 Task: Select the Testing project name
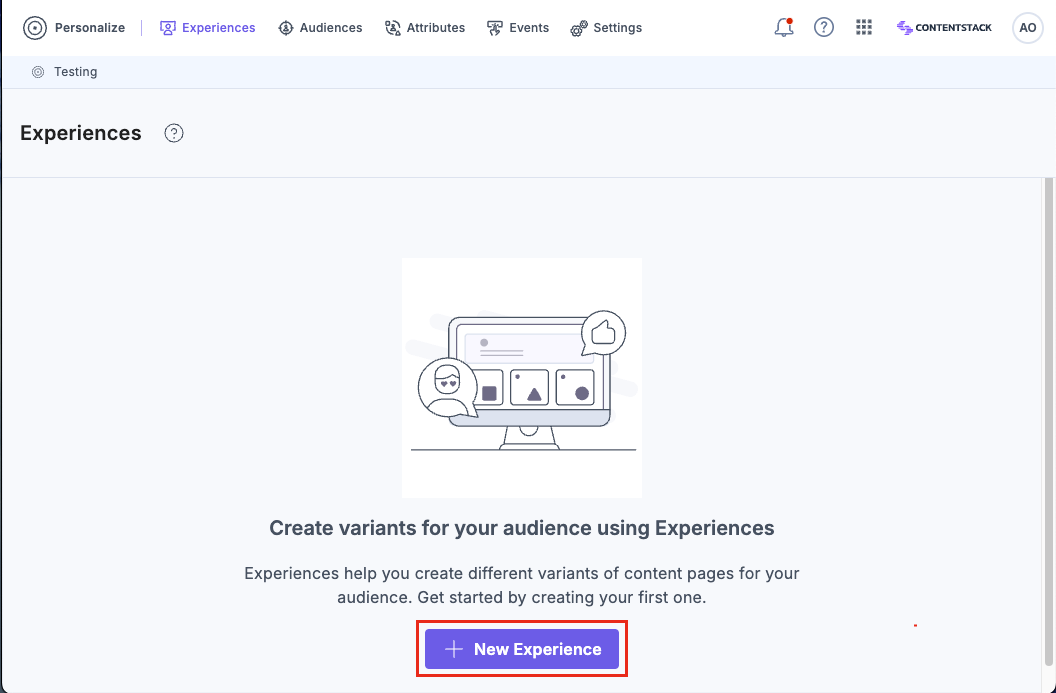75,71
